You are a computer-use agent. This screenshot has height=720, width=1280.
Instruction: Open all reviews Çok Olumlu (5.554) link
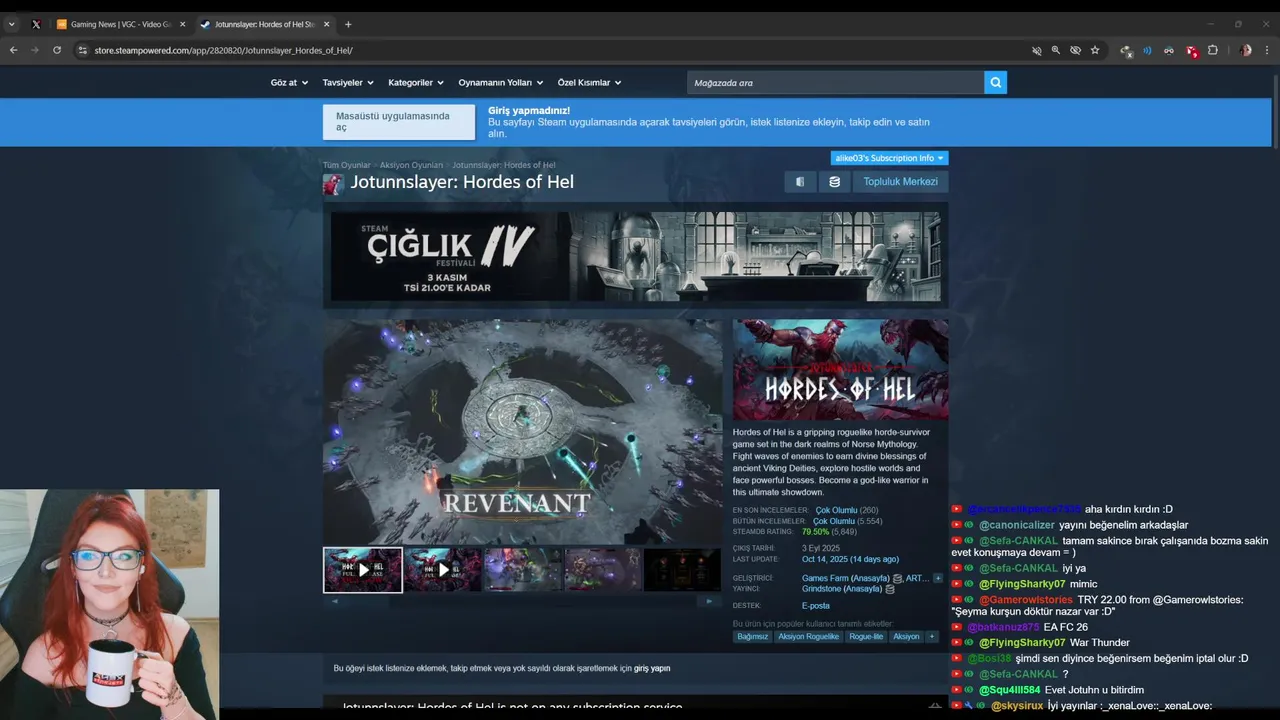[x=847, y=521]
